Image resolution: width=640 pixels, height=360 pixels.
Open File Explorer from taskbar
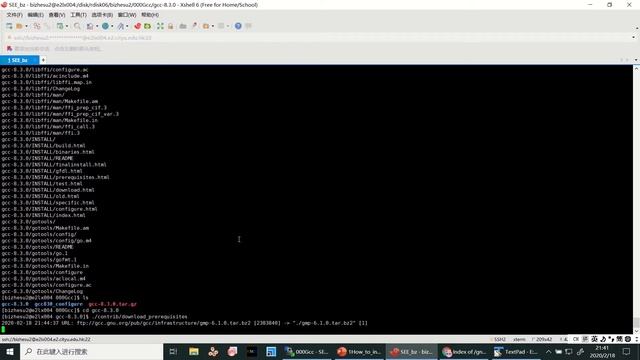[193, 351]
